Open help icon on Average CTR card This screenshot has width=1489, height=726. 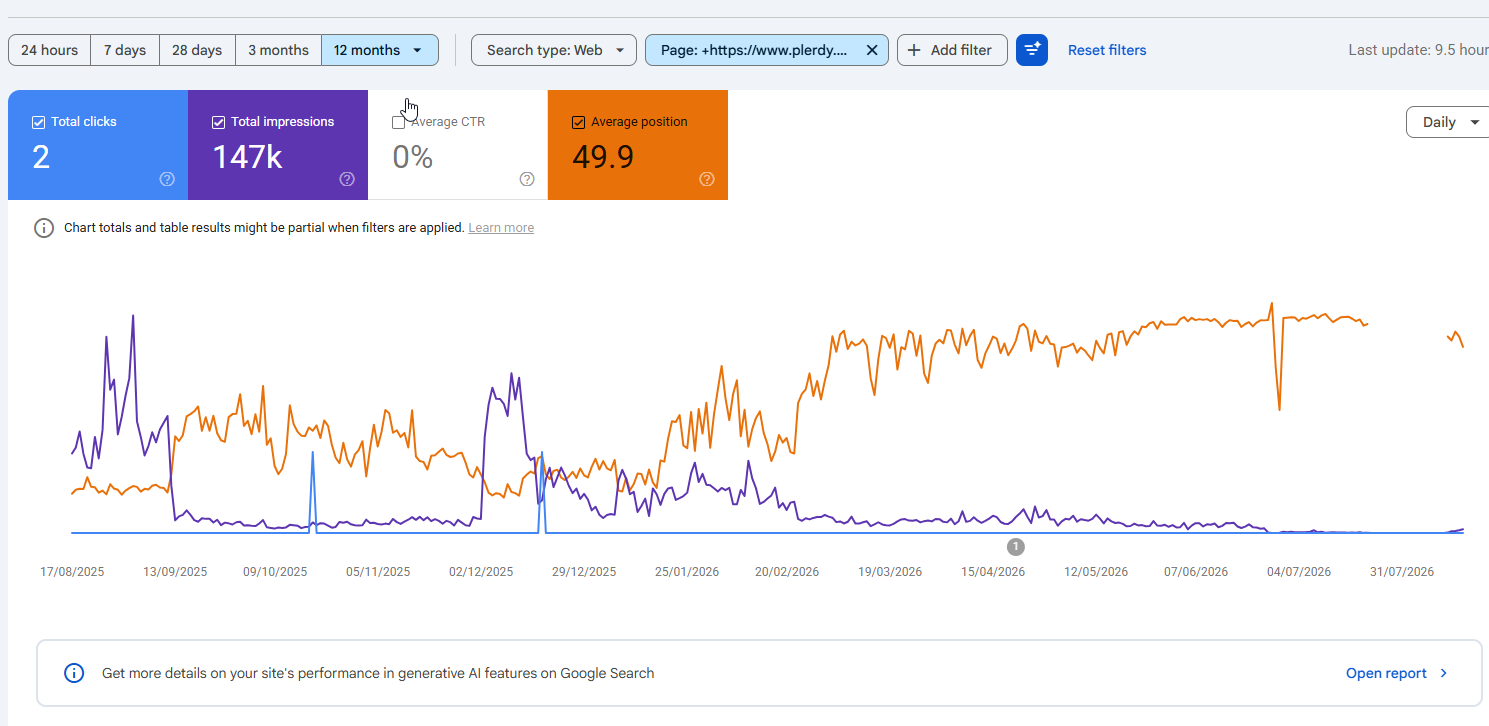pyautogui.click(x=527, y=179)
